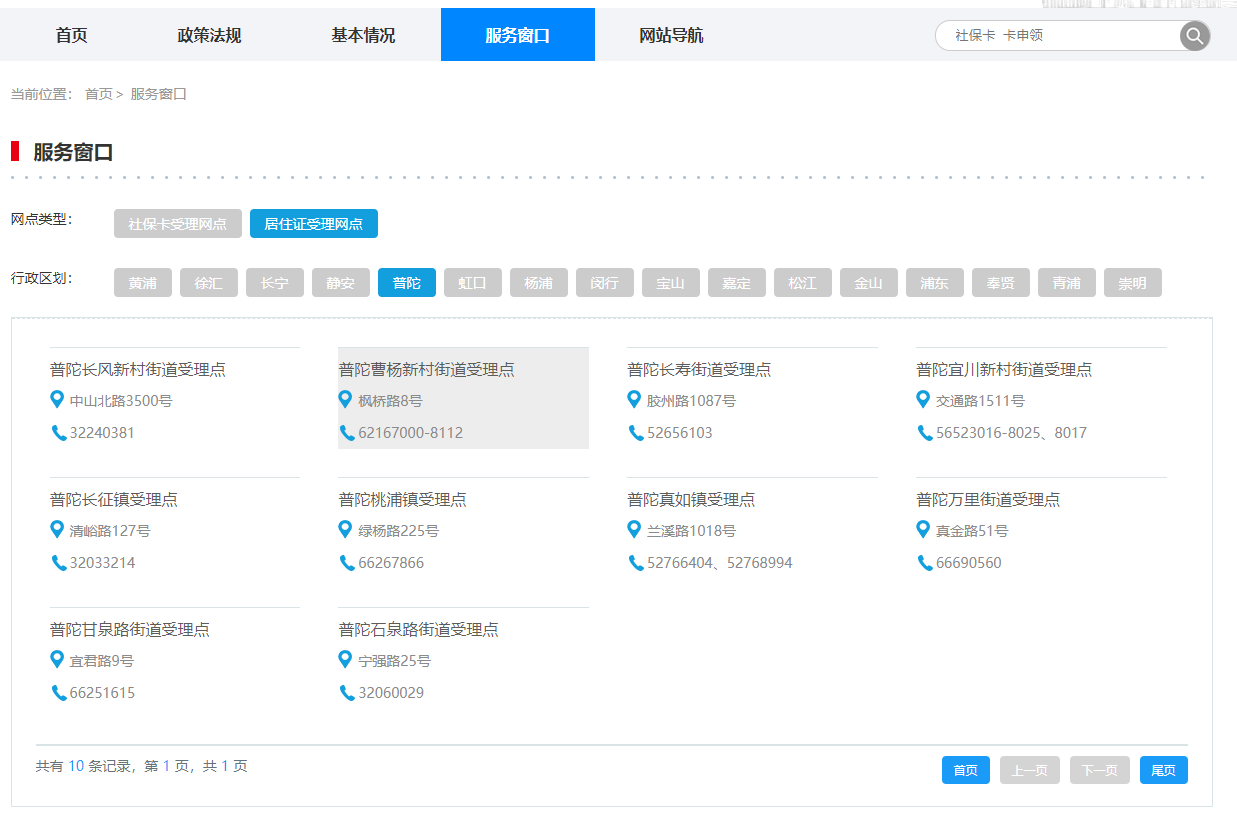1237x824 pixels.
Task: Click location pin icon beside 兰溪路1018号
Action: pyautogui.click(x=634, y=530)
